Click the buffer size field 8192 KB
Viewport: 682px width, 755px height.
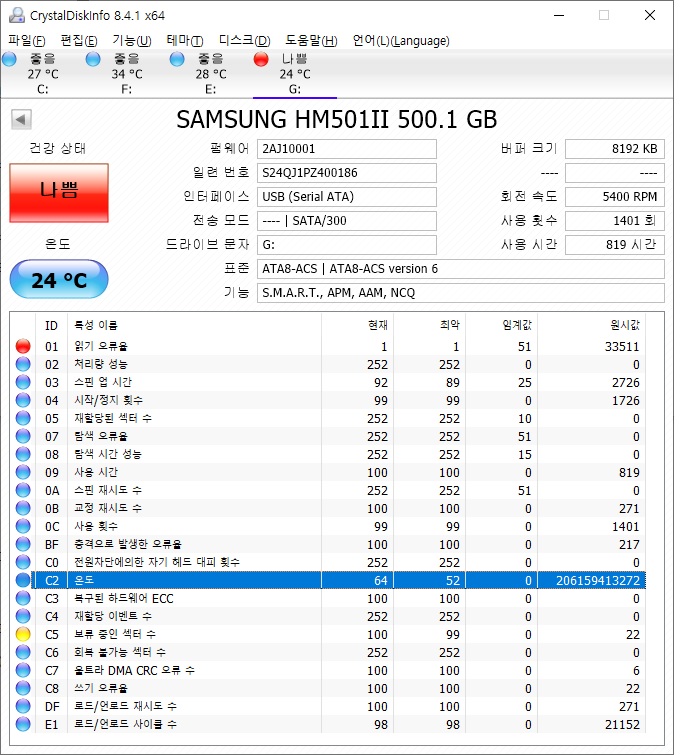615,149
